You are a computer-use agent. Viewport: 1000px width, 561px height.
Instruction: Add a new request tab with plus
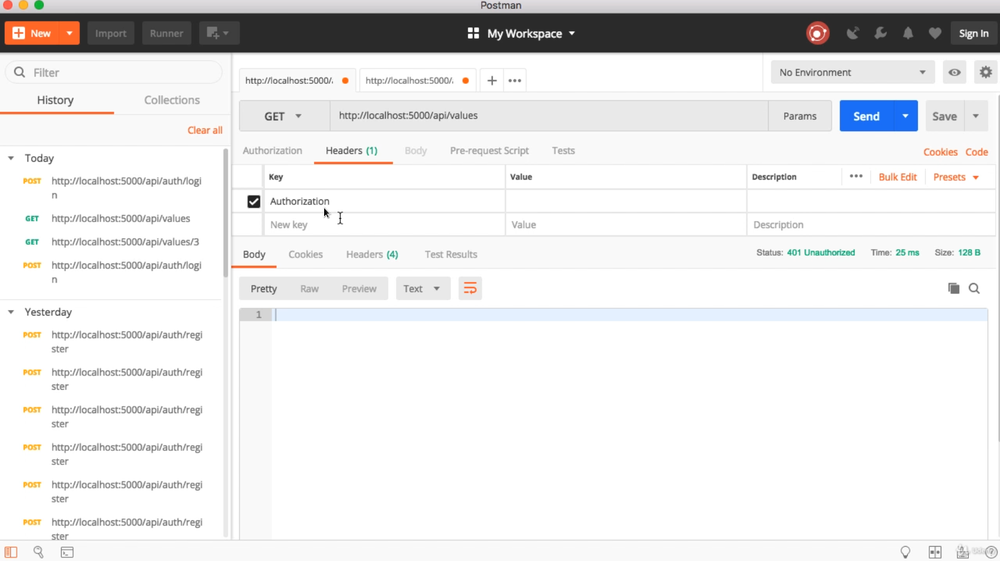(x=492, y=80)
